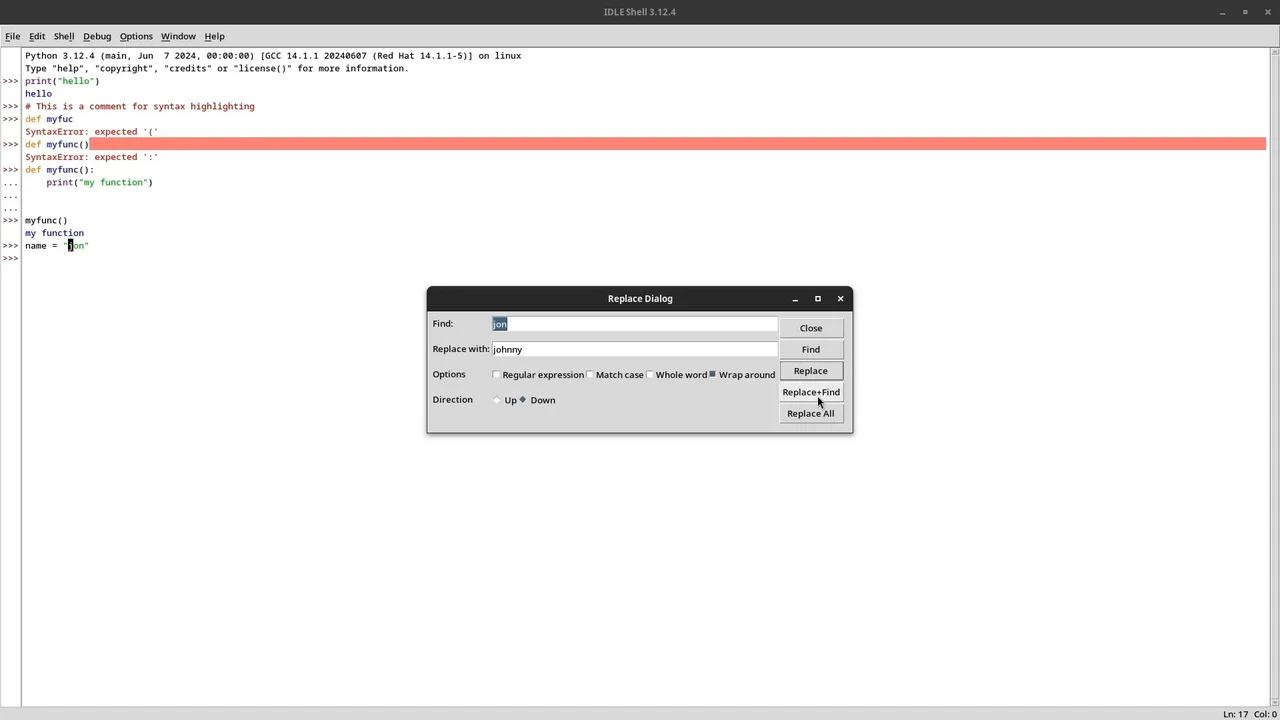The height and width of the screenshot is (720, 1280).
Task: Click the print("hello") line in shell
Action: 62,81
